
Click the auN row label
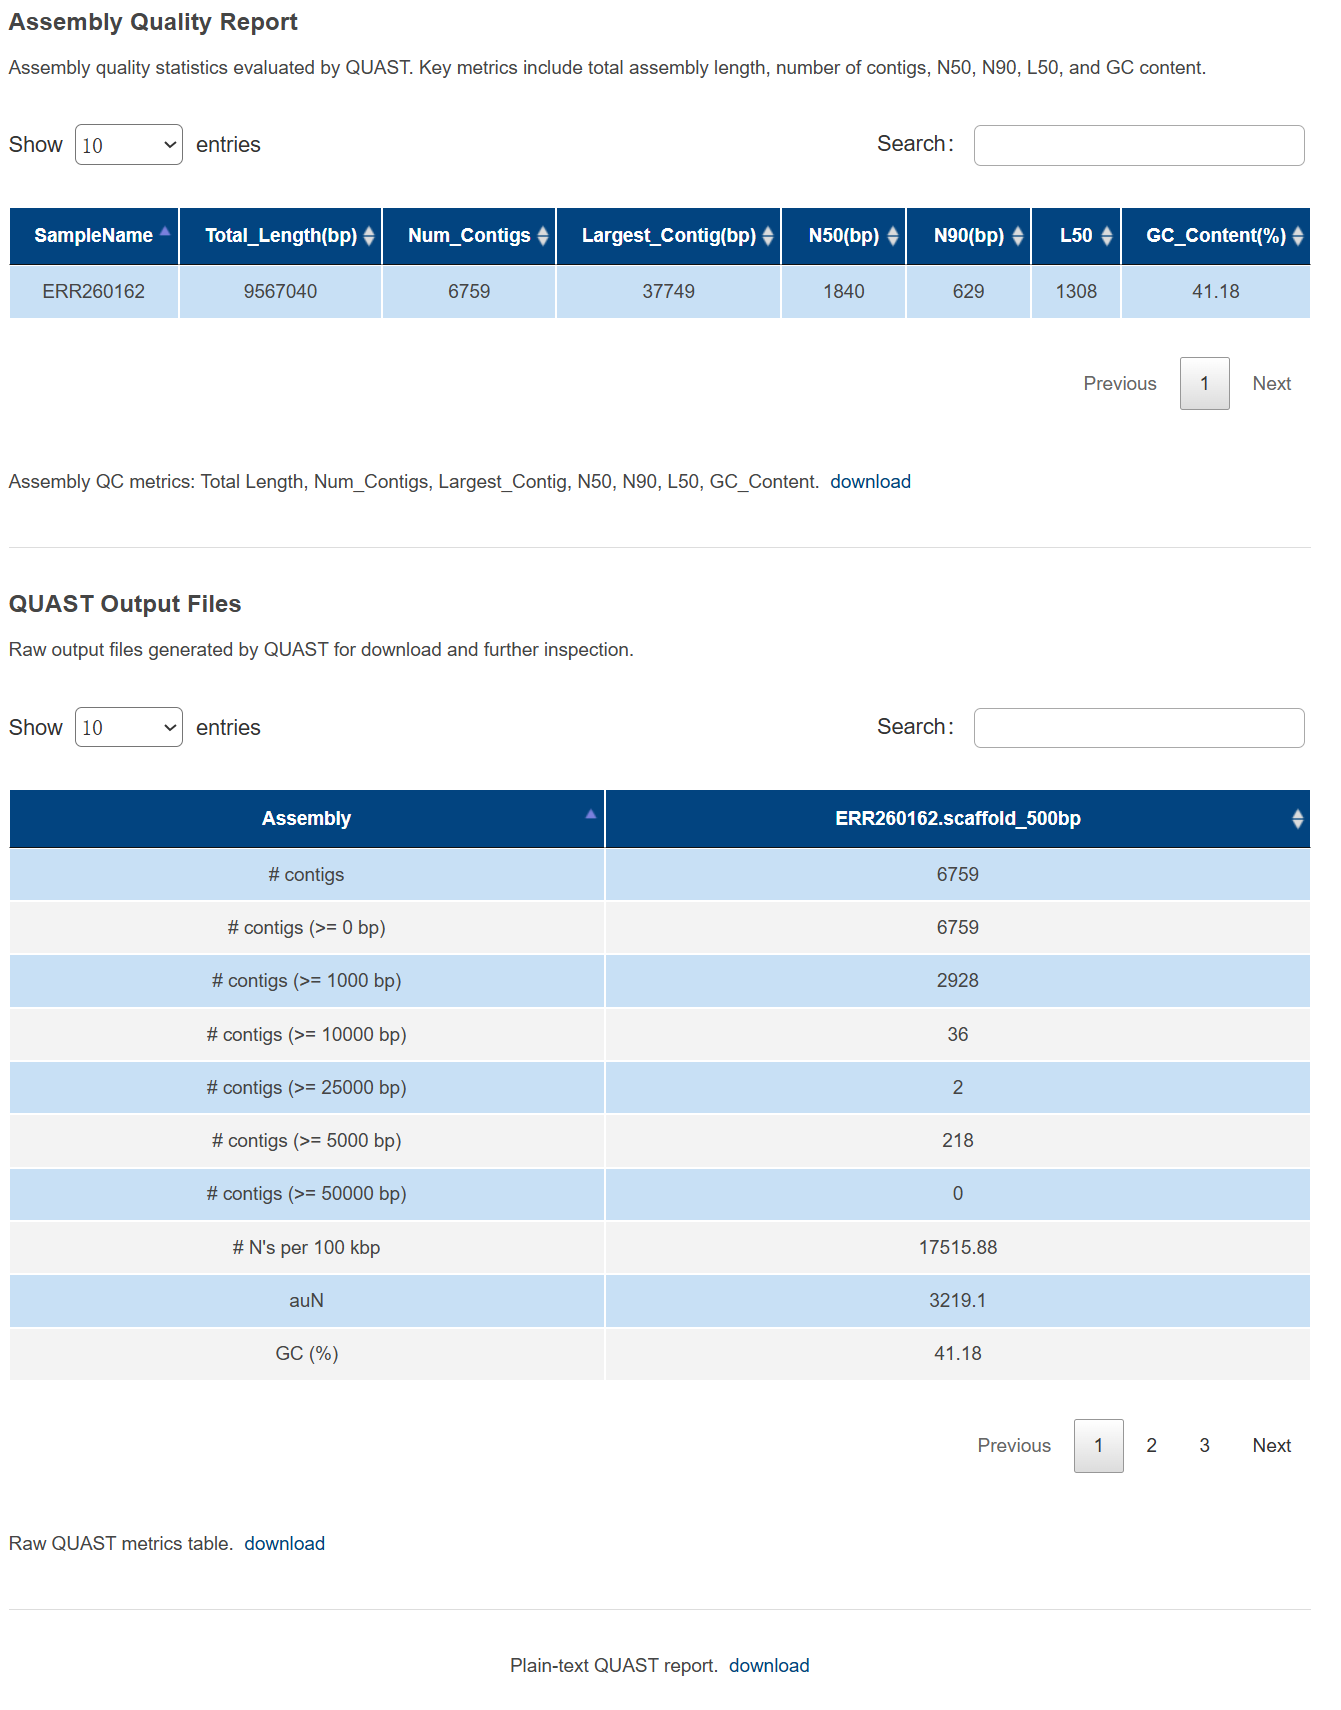pyautogui.click(x=307, y=1301)
